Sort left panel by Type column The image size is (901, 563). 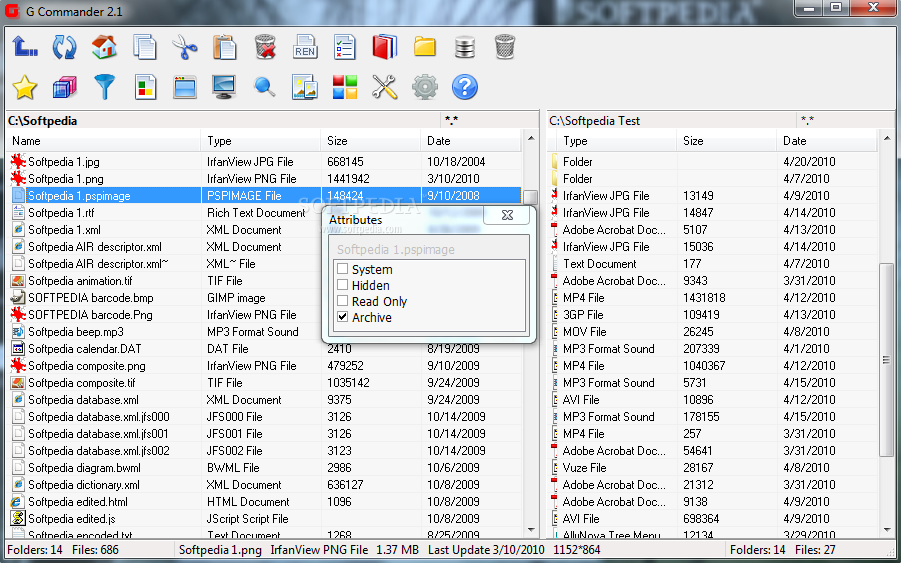[x=260, y=141]
